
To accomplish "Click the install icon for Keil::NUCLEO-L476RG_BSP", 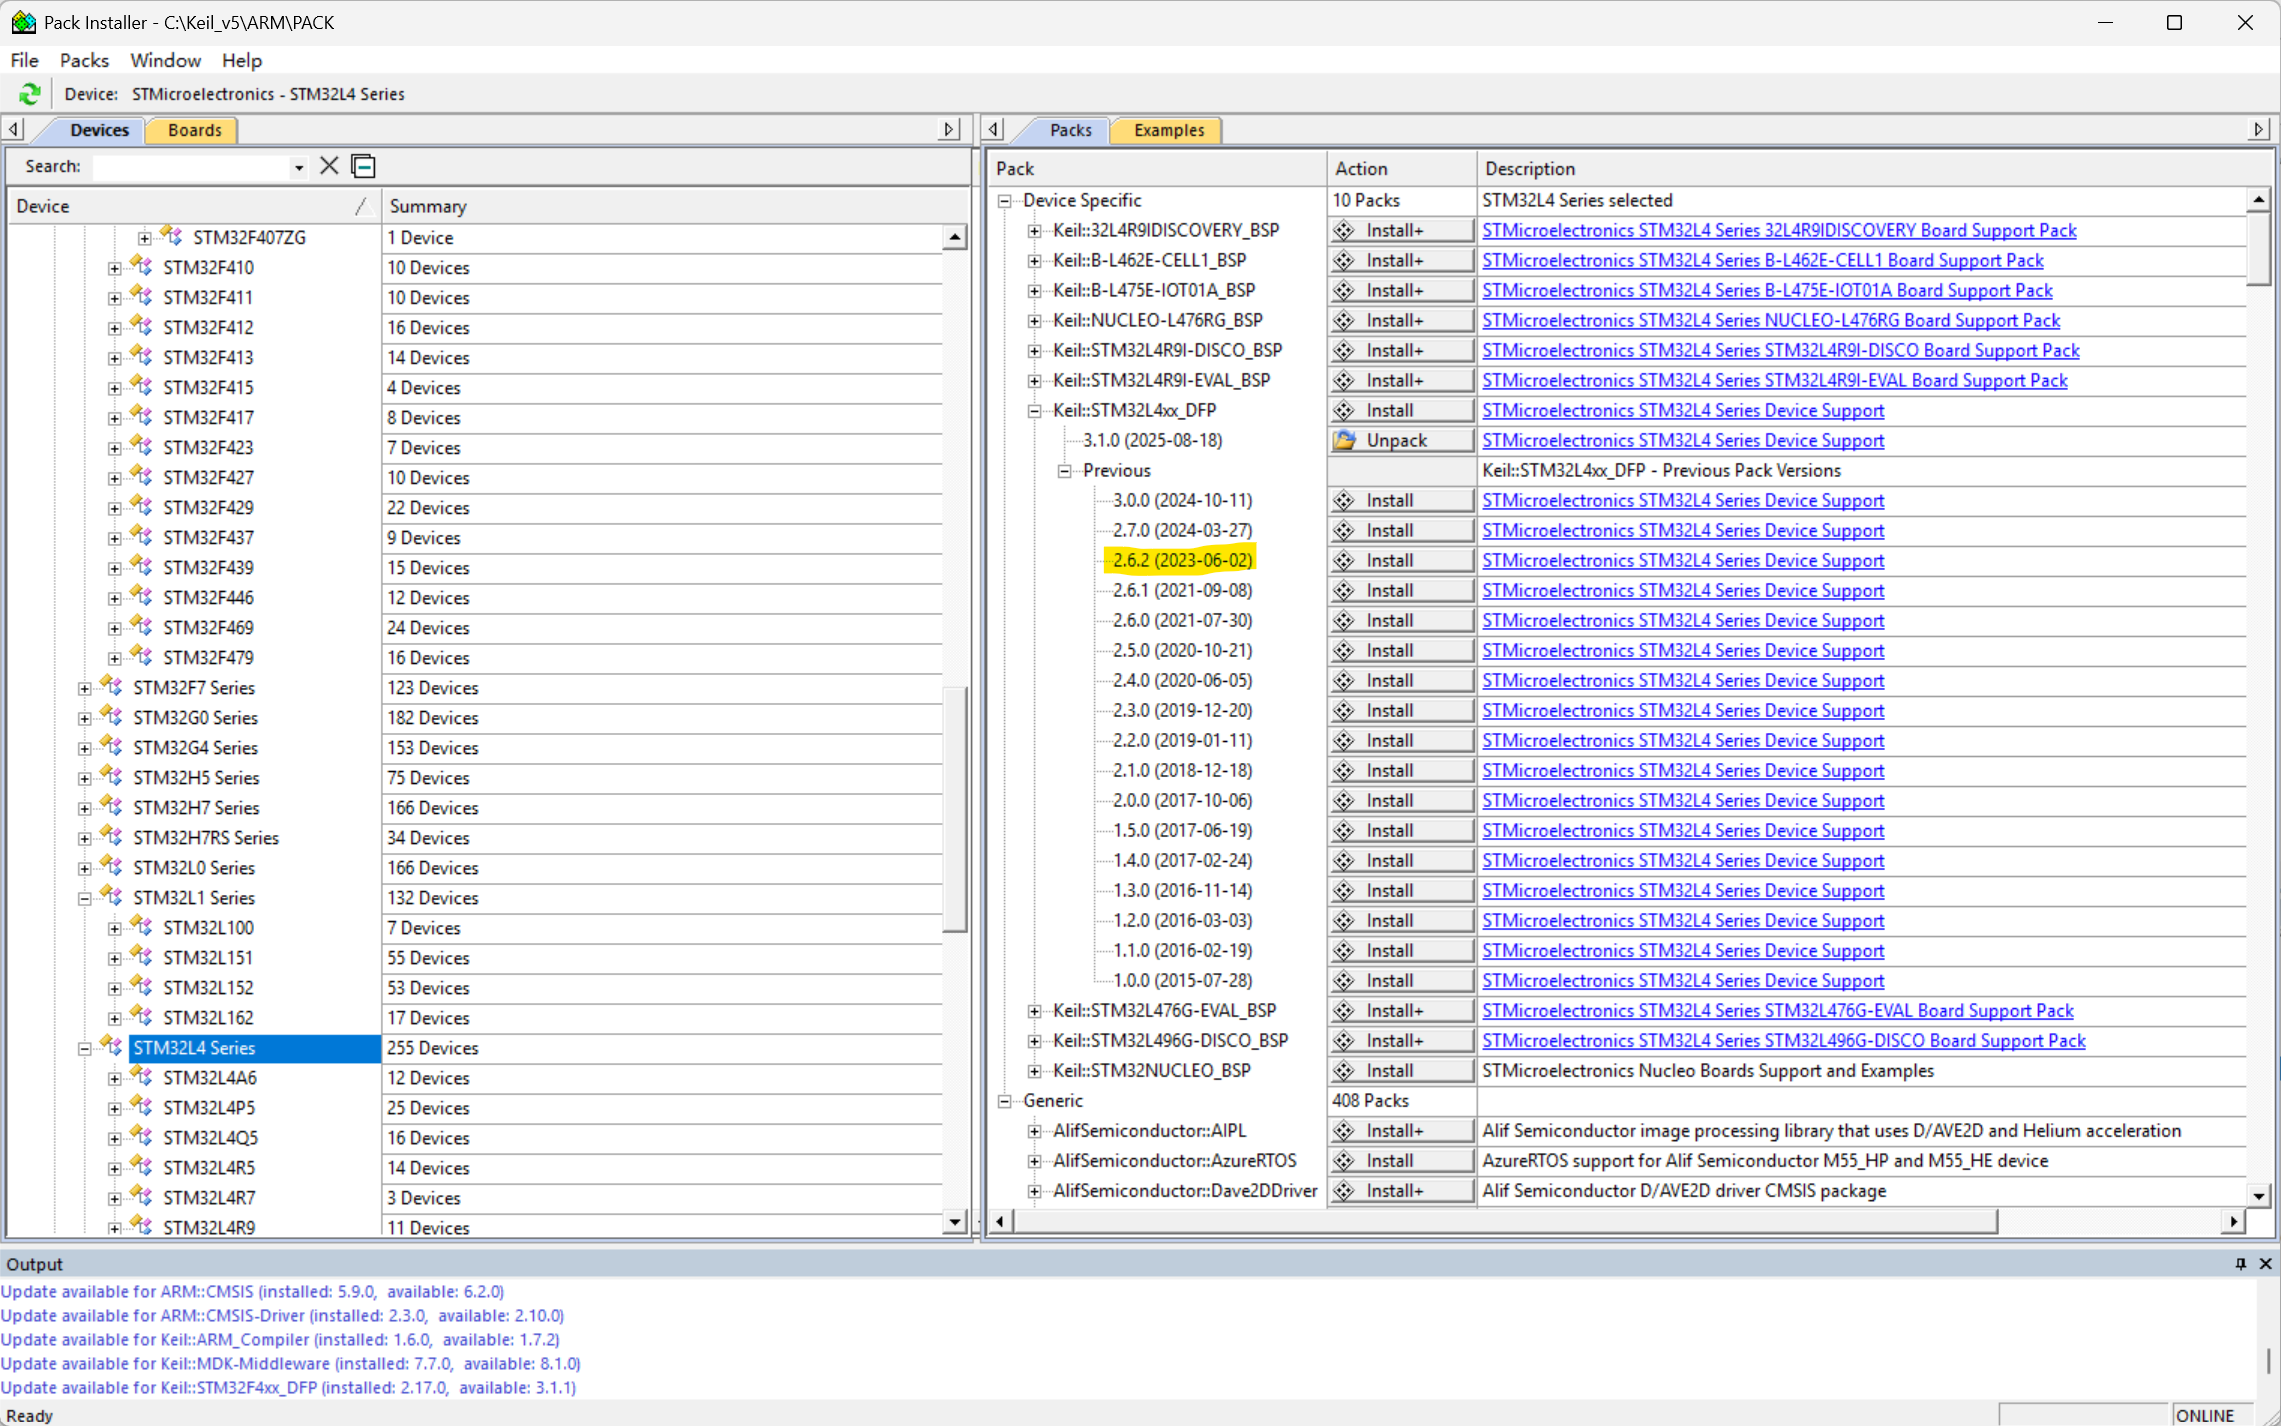I will (1345, 320).
